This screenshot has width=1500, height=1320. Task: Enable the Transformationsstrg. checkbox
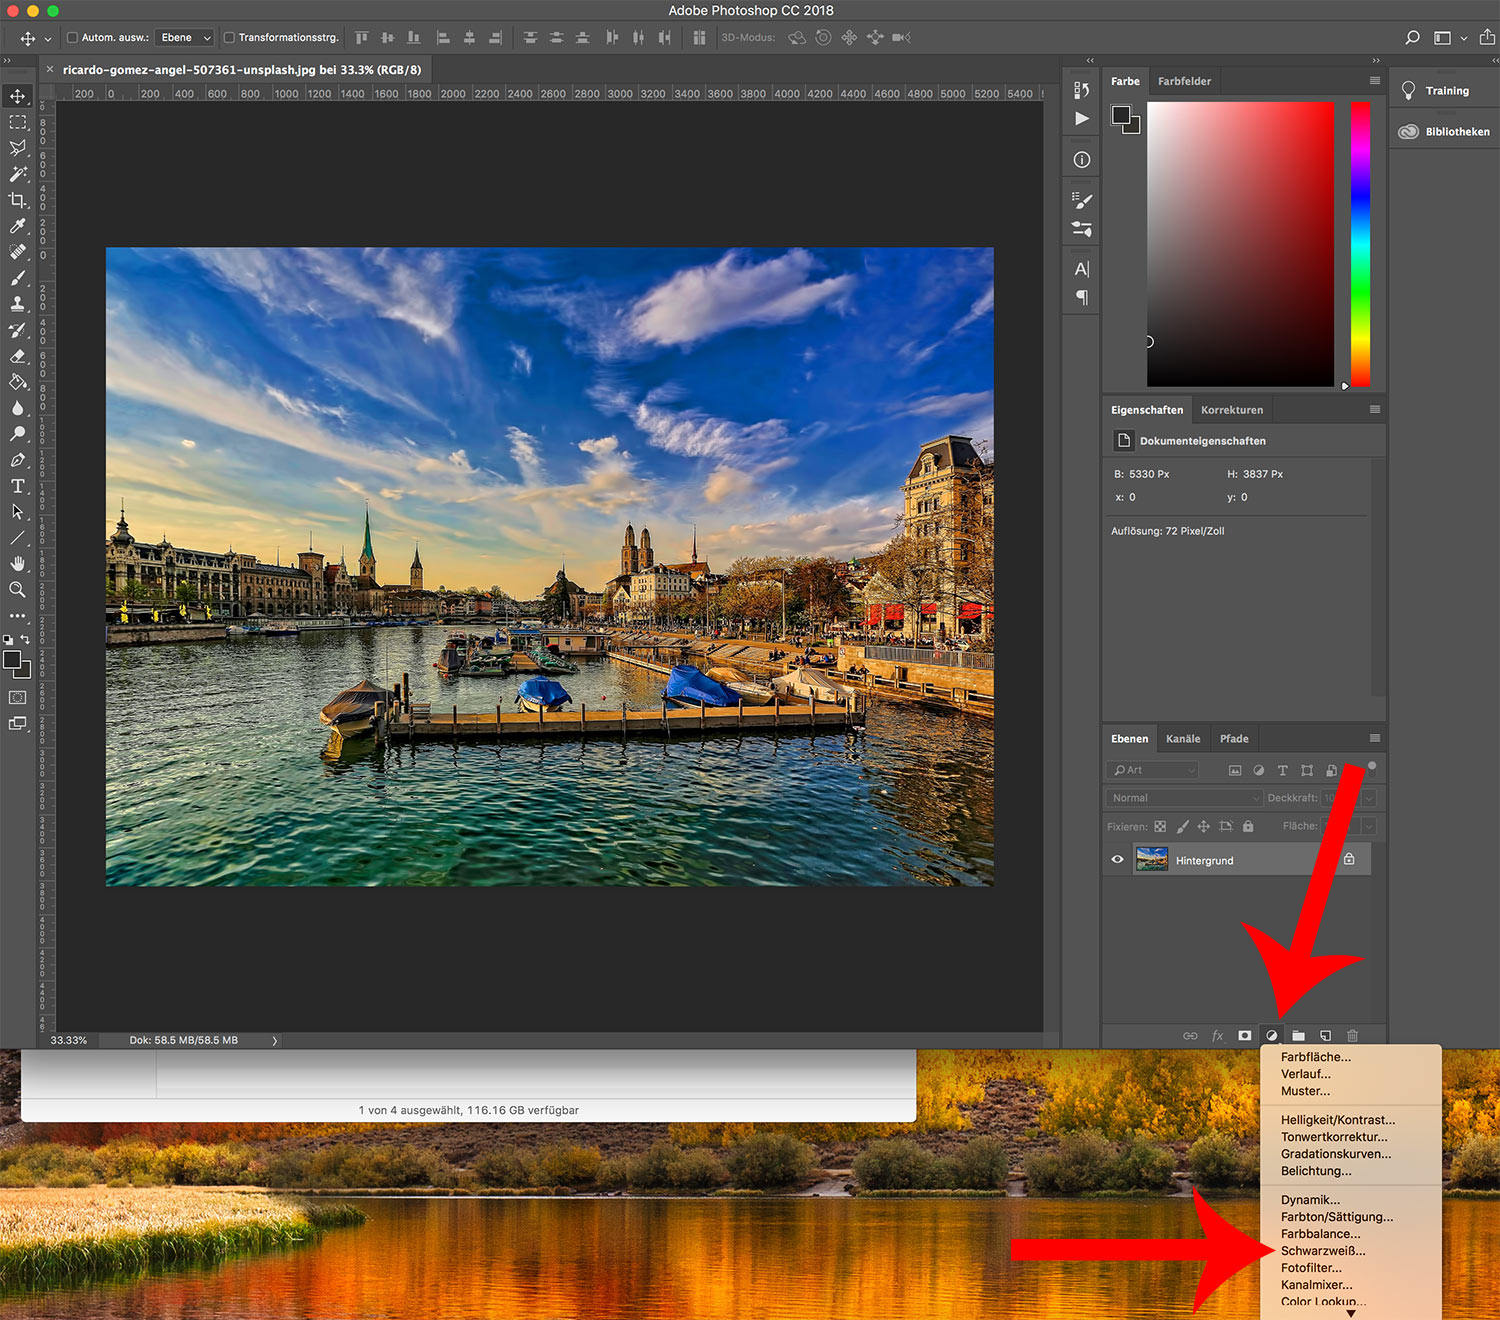[x=229, y=38]
